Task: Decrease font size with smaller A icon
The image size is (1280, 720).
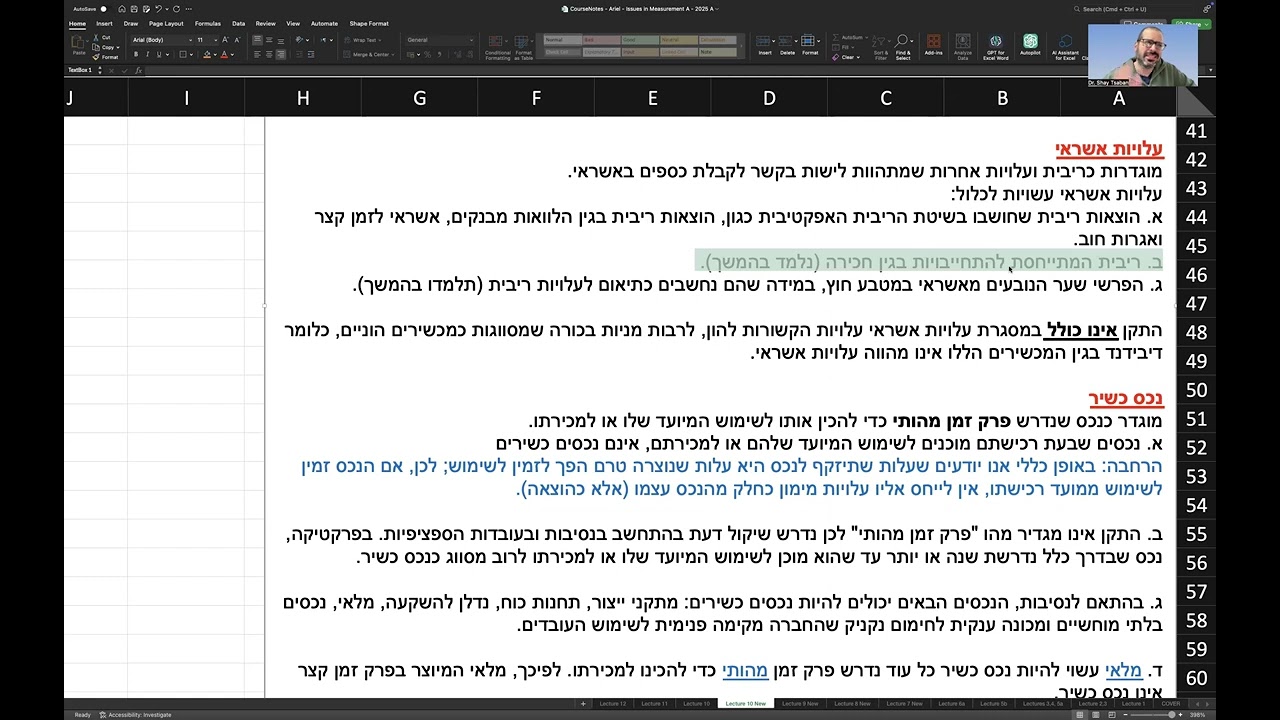Action: (x=237, y=40)
